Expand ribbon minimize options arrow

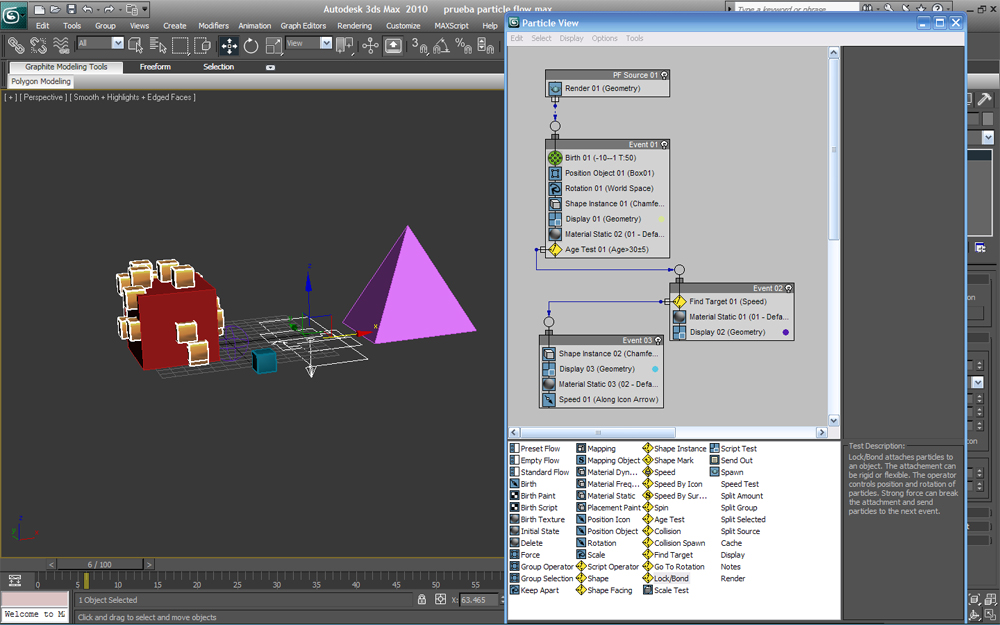270,67
